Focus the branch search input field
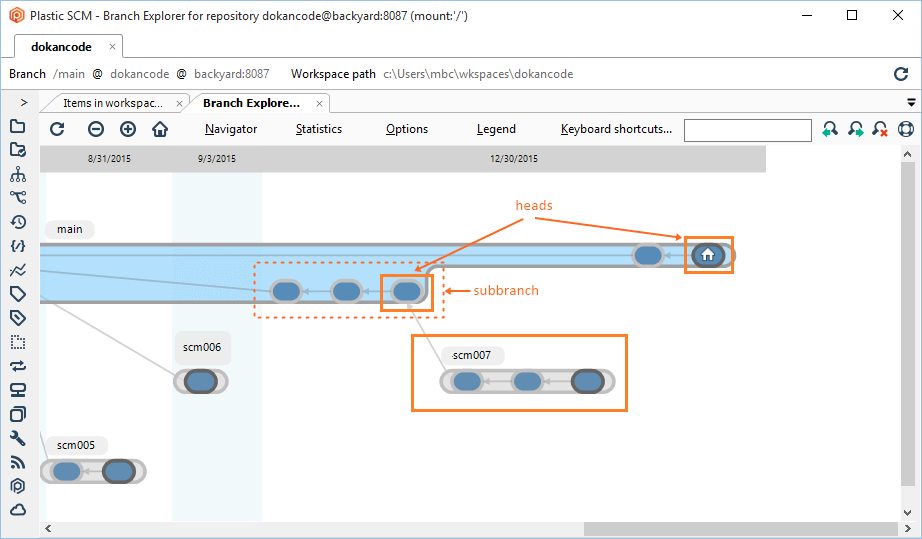The image size is (922, 539). coord(747,130)
